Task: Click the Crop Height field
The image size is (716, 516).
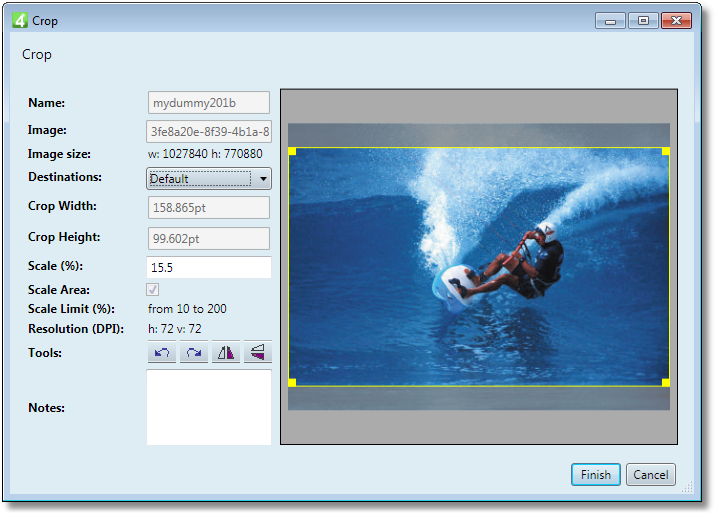Action: (x=209, y=239)
